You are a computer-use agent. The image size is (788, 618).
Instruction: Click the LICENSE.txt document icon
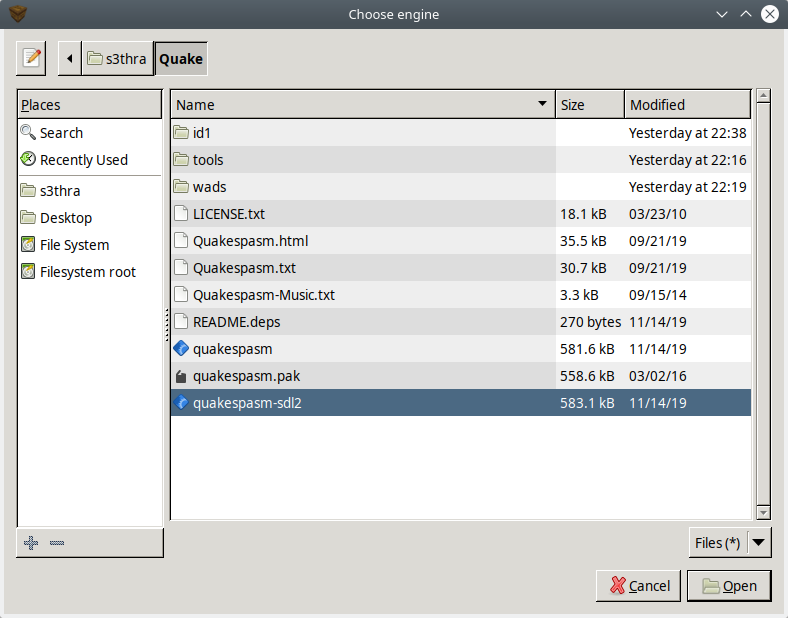pos(181,214)
